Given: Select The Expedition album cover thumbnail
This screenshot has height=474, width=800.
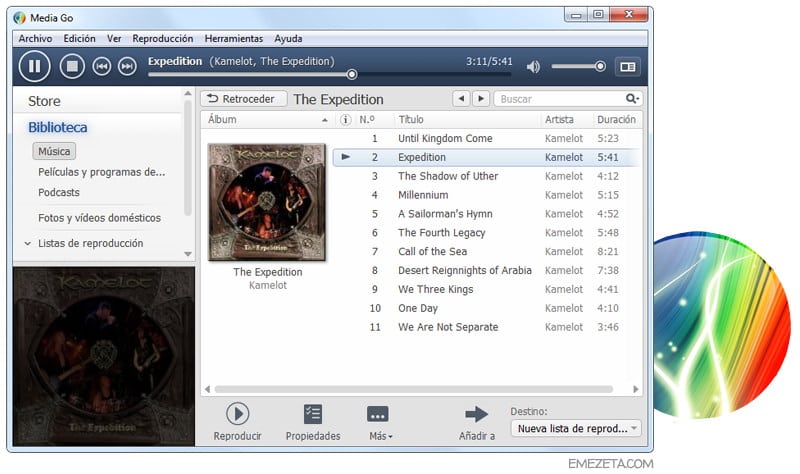Looking at the screenshot, I should coord(267,202).
